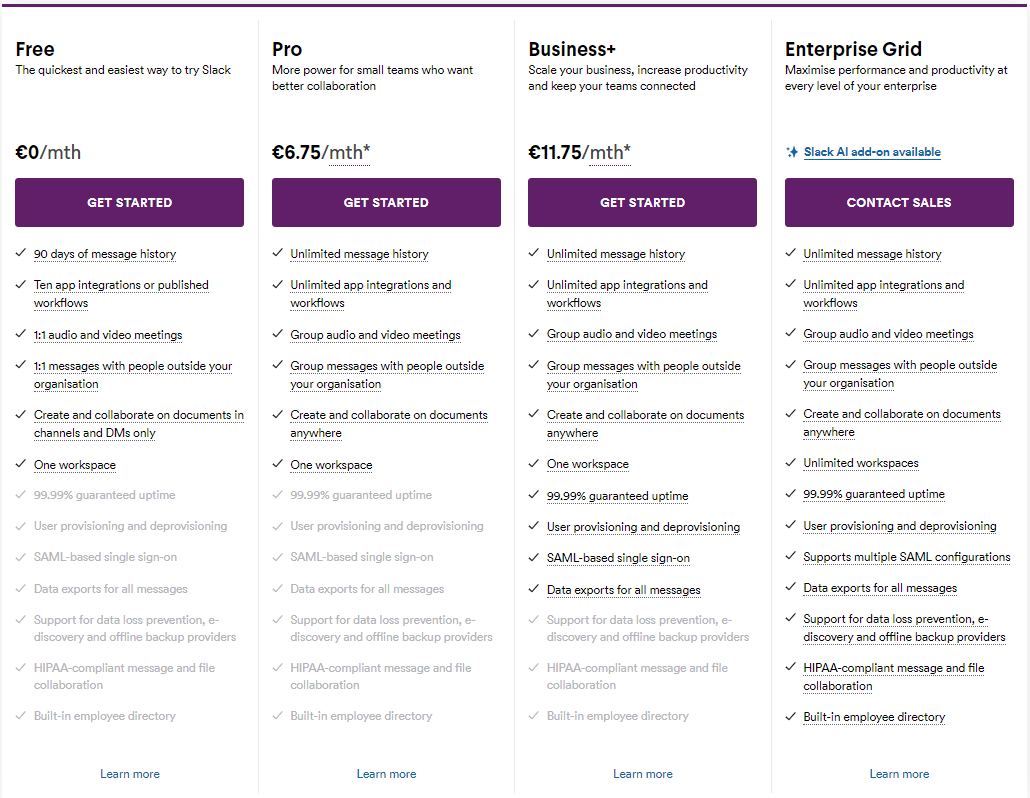Click greyed checkmark beside Pro 99.99% guaranteed uptime
This screenshot has height=798, width=1030.
(278, 495)
